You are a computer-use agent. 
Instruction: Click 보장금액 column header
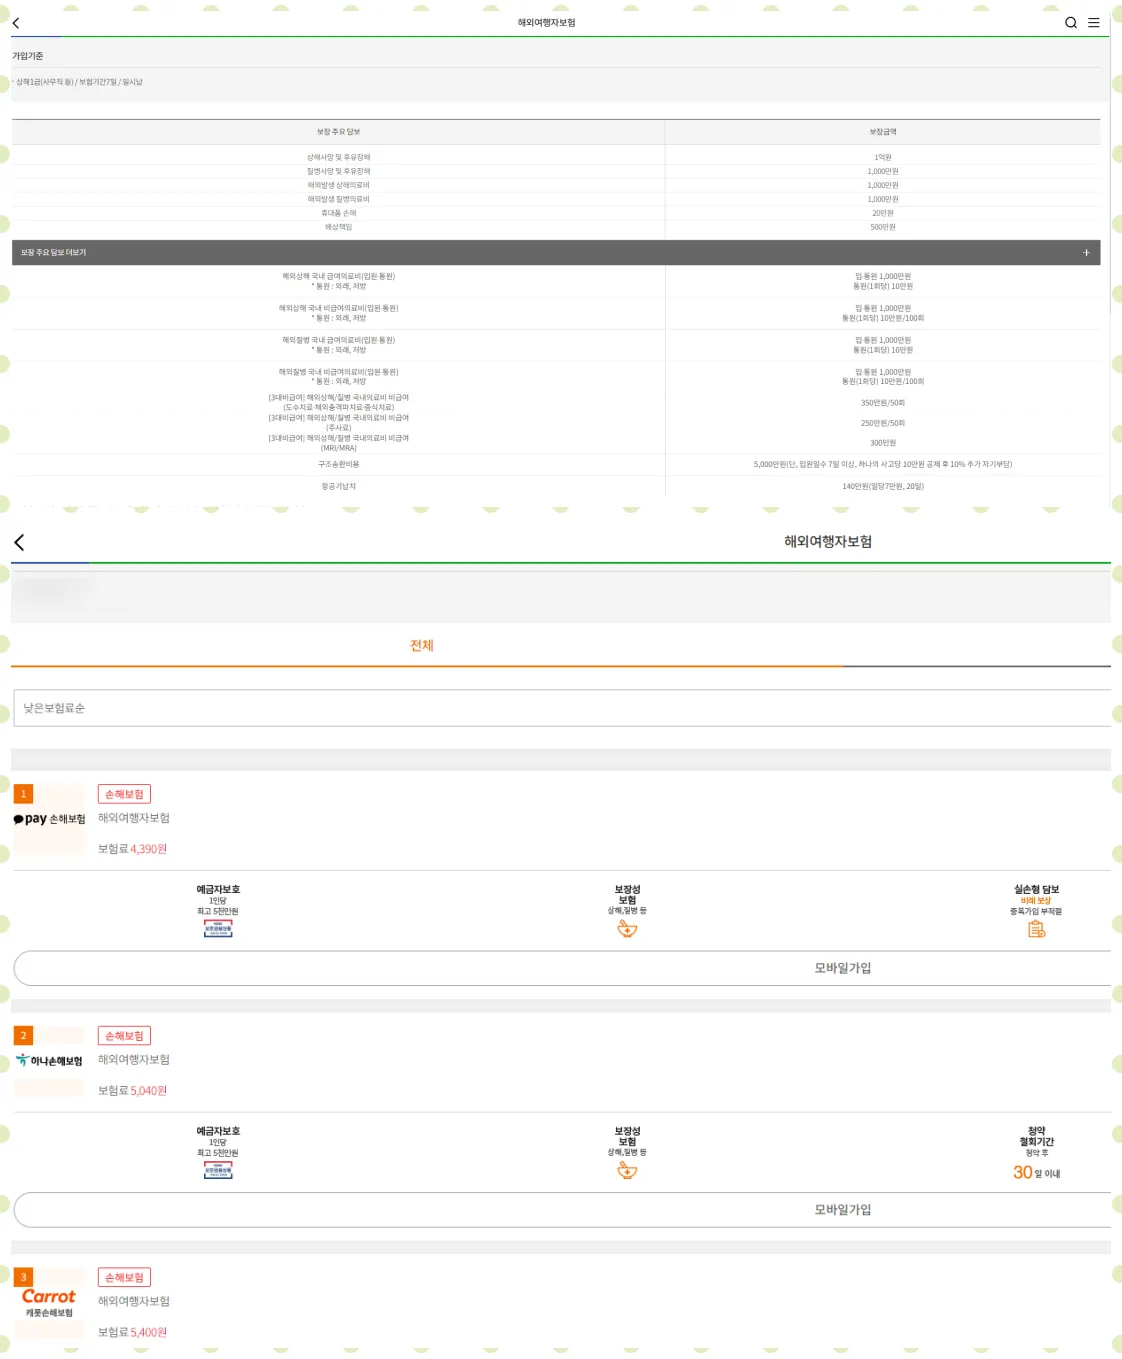coord(883,132)
